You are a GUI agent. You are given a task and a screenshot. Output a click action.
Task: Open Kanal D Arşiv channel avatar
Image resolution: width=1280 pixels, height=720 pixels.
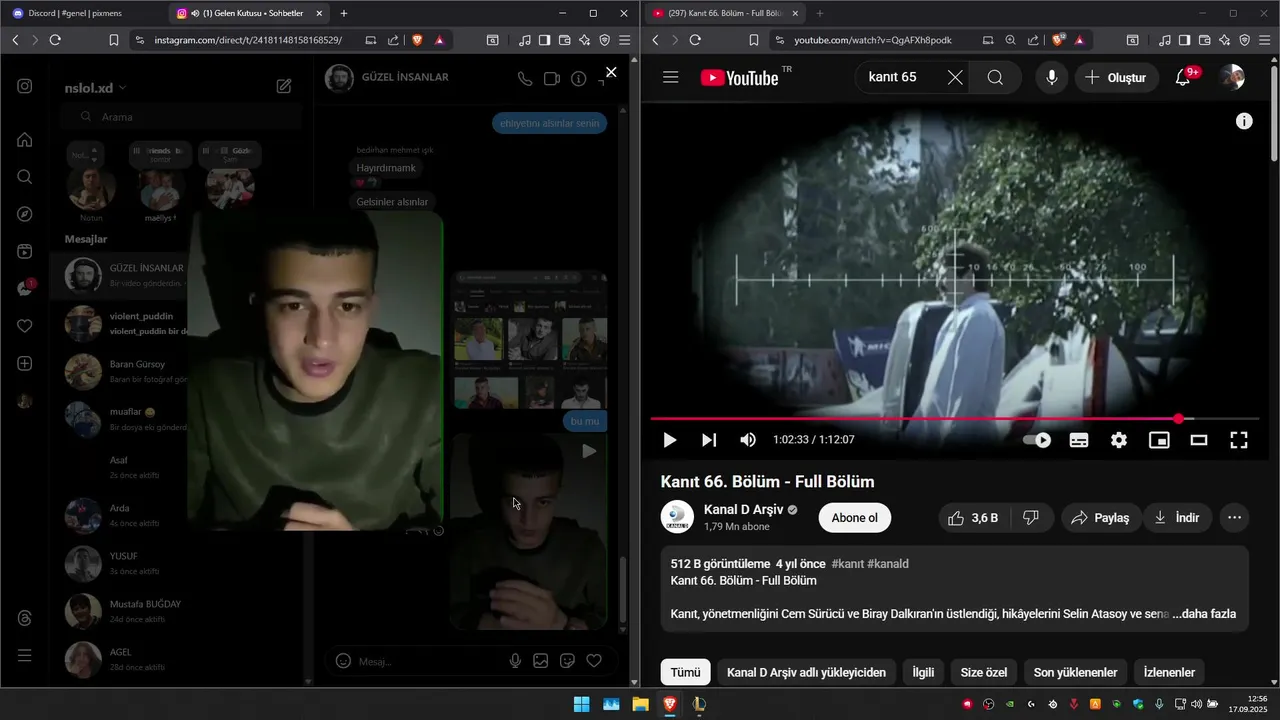coord(677,517)
